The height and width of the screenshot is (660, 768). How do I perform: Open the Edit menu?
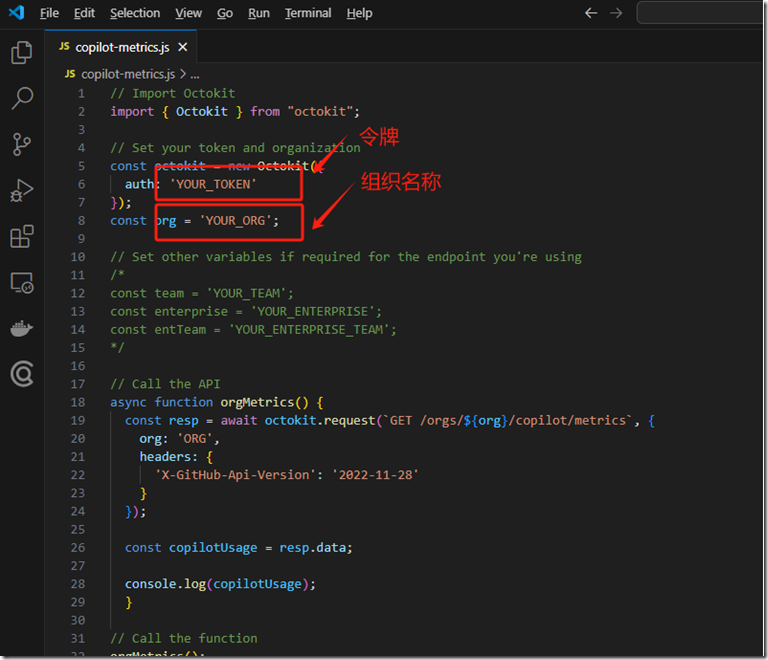pos(84,13)
